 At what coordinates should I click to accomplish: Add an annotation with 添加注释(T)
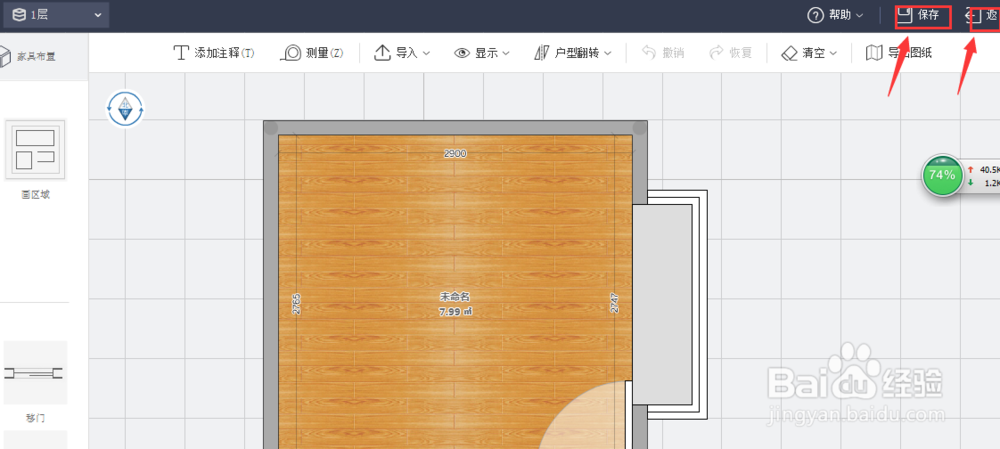point(214,53)
